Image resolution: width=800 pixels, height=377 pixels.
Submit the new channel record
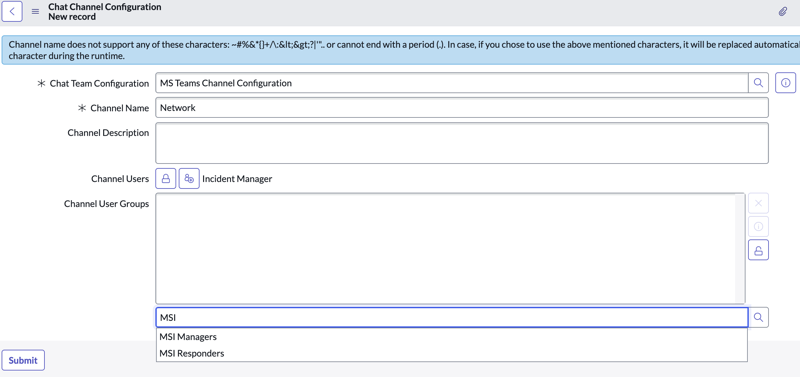pos(23,360)
